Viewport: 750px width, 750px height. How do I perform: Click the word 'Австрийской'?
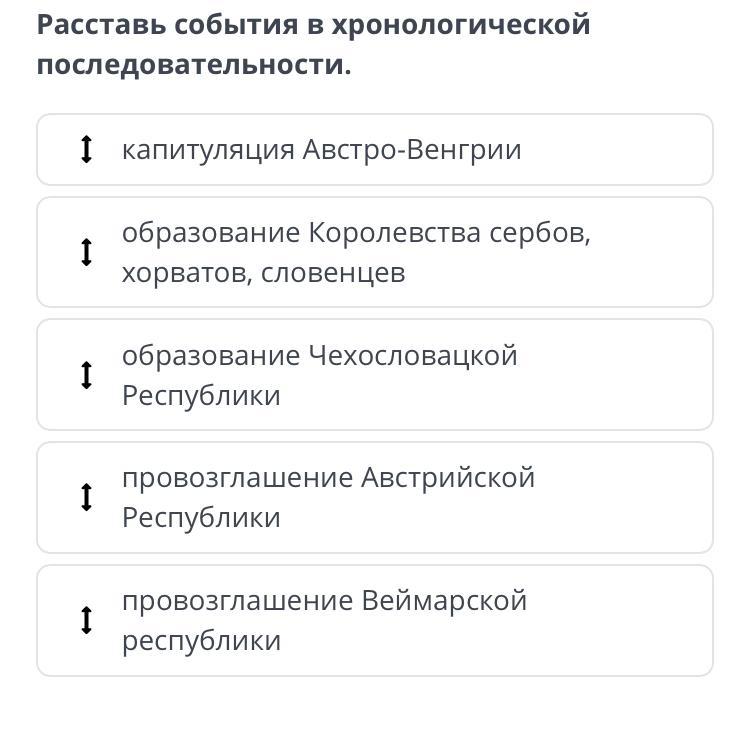(447, 478)
